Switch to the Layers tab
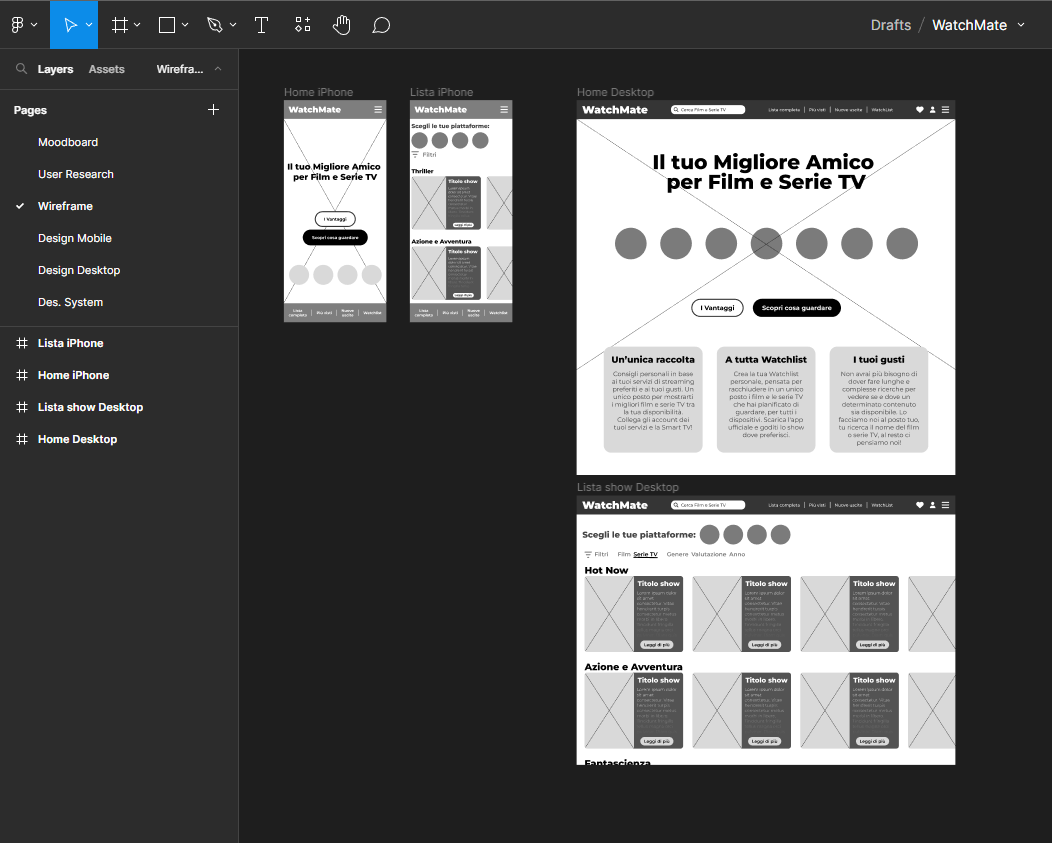The image size is (1052, 843). click(55, 69)
